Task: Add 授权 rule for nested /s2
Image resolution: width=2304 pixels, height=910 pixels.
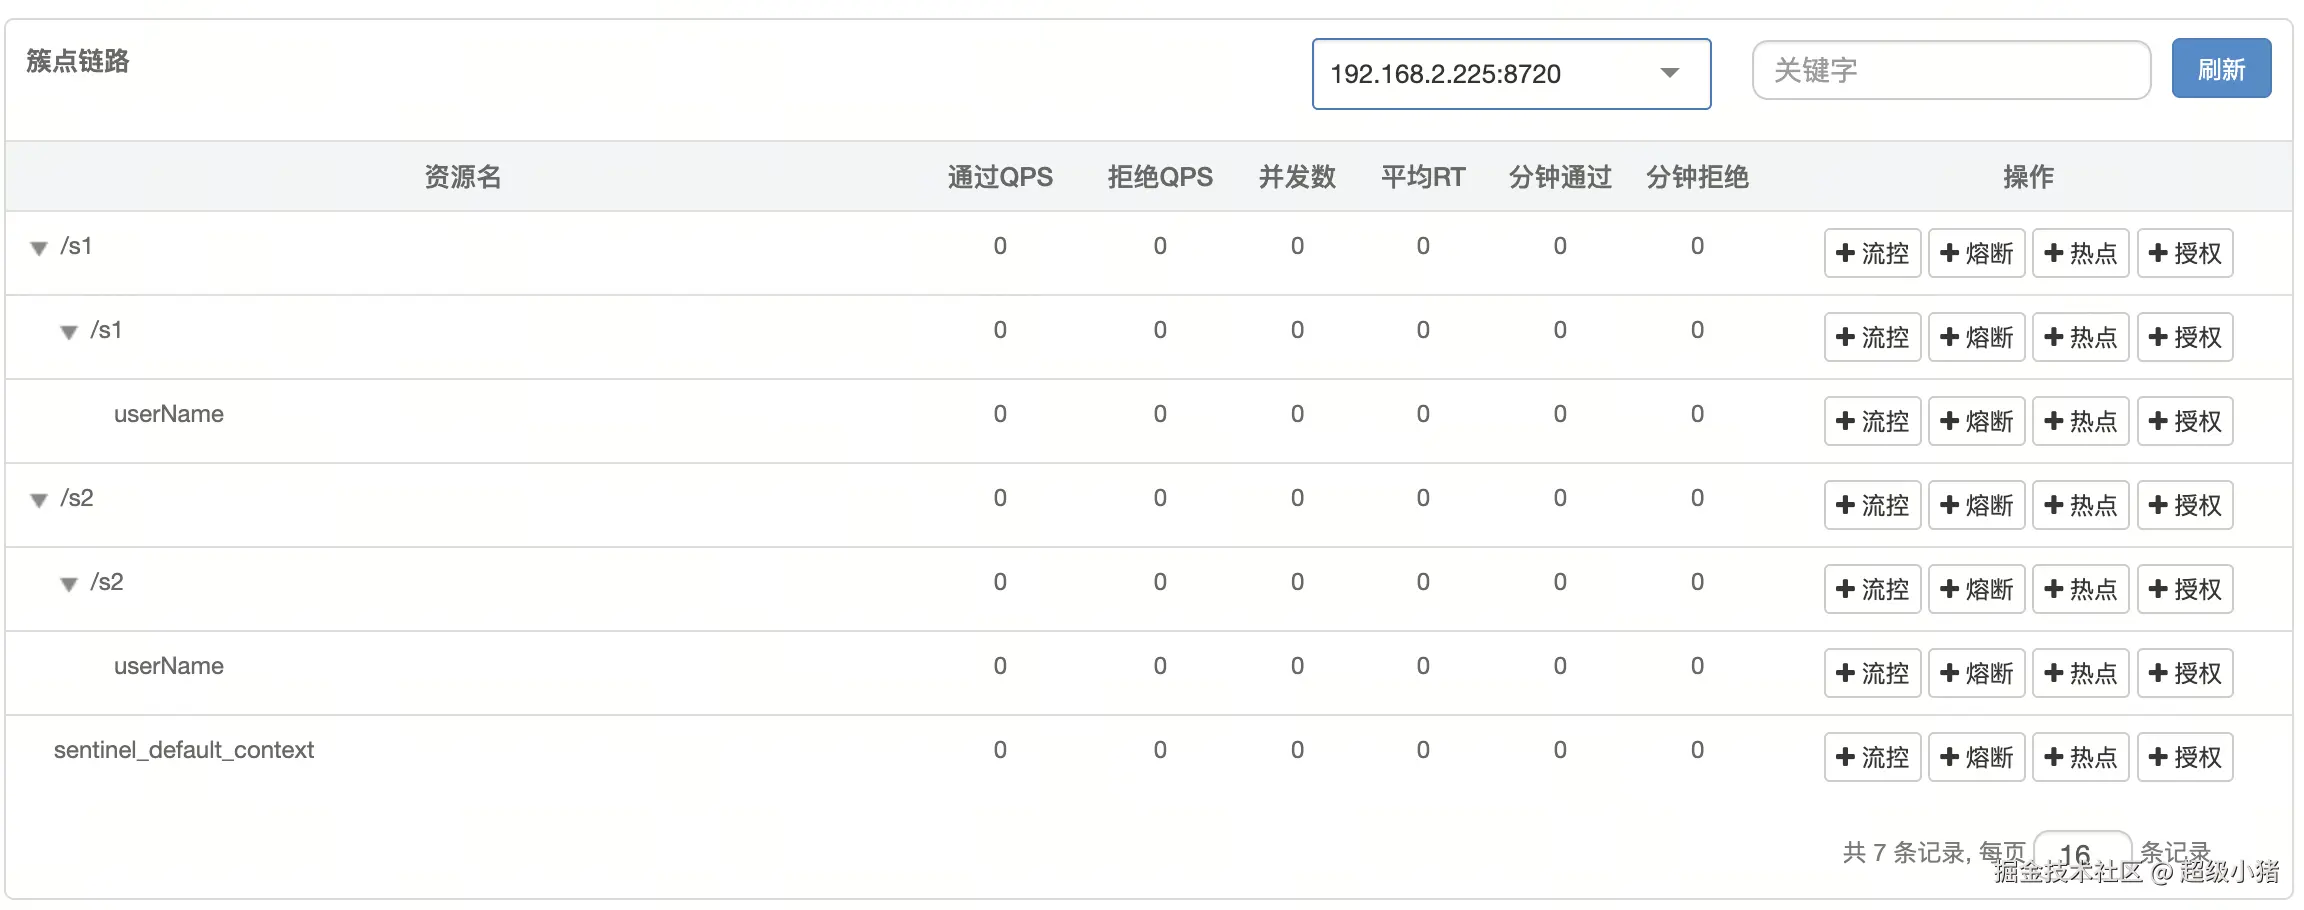Action: (x=2185, y=589)
